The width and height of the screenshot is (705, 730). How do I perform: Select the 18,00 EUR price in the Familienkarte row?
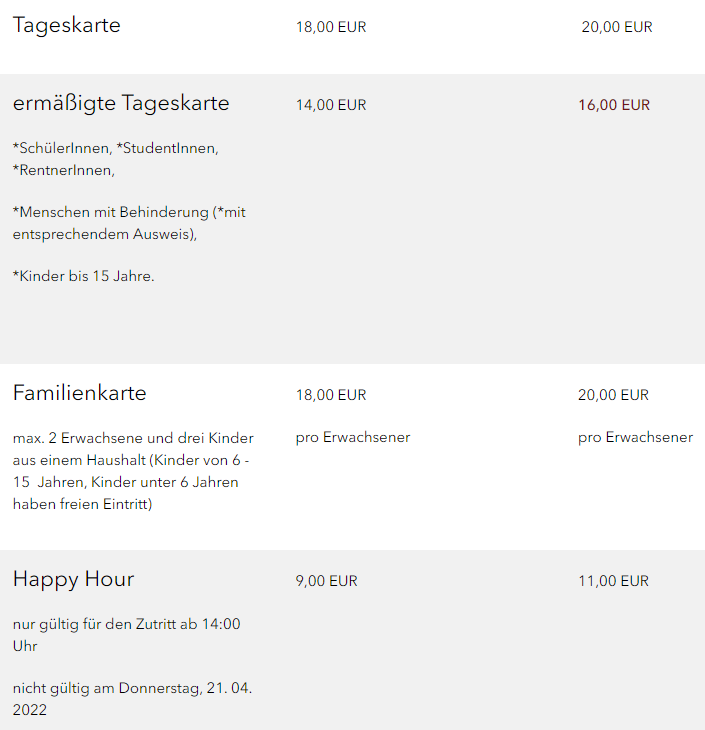coord(331,395)
